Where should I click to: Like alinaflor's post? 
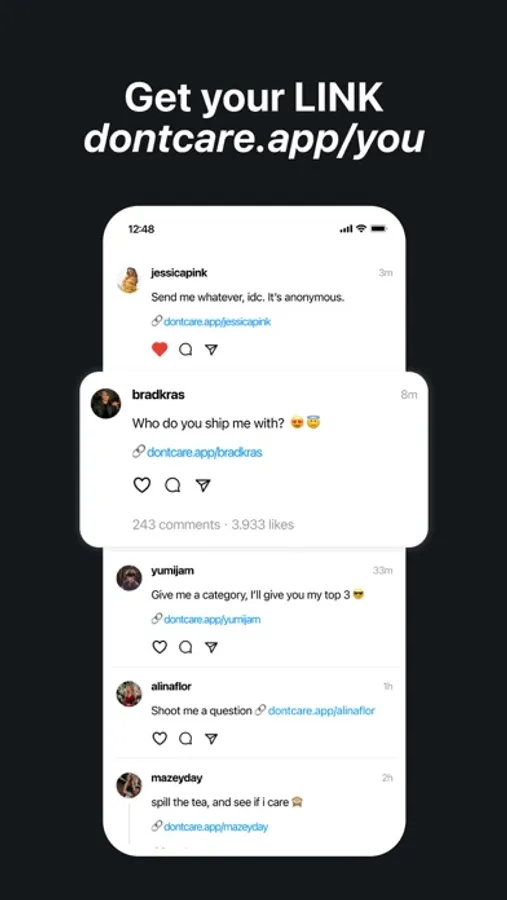coord(160,738)
